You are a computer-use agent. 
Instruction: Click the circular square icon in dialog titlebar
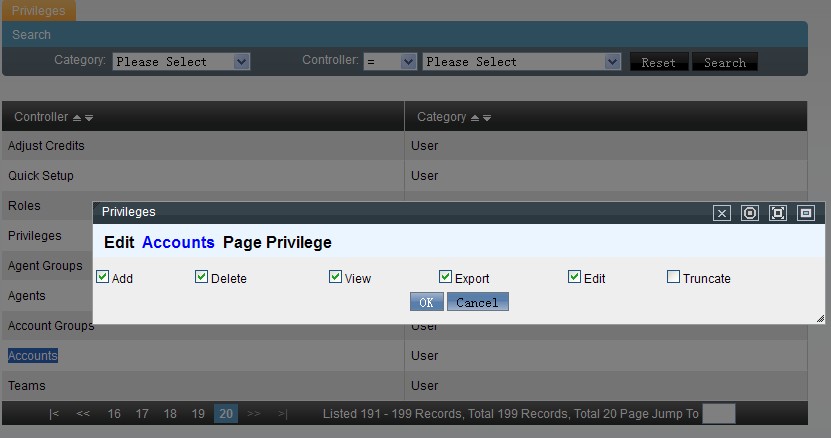pos(750,213)
